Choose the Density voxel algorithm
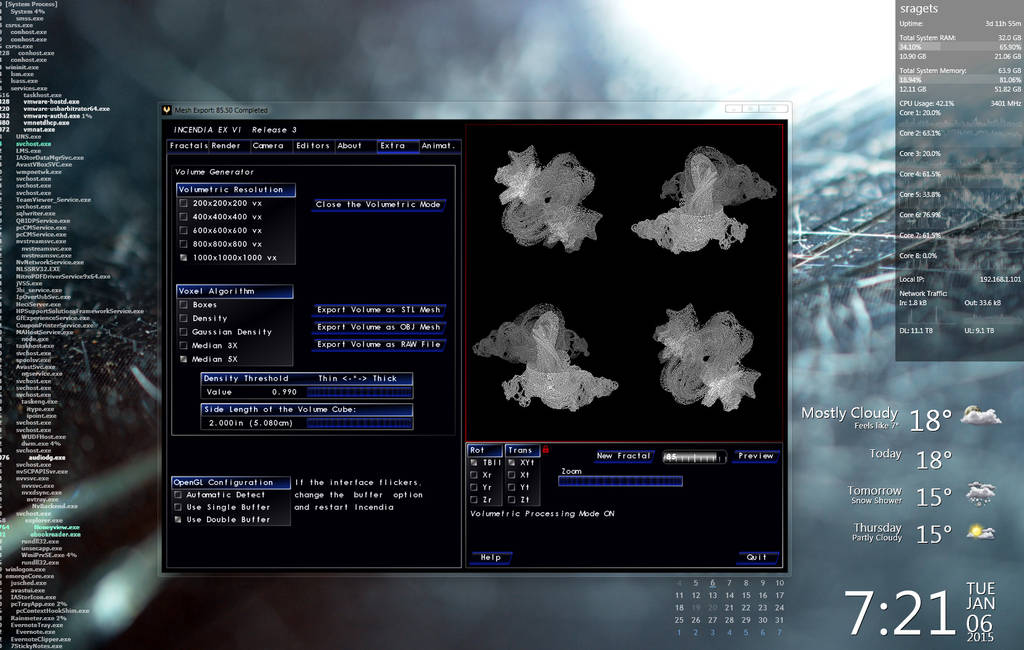Screen dimensions: 1024x650 point(184,319)
